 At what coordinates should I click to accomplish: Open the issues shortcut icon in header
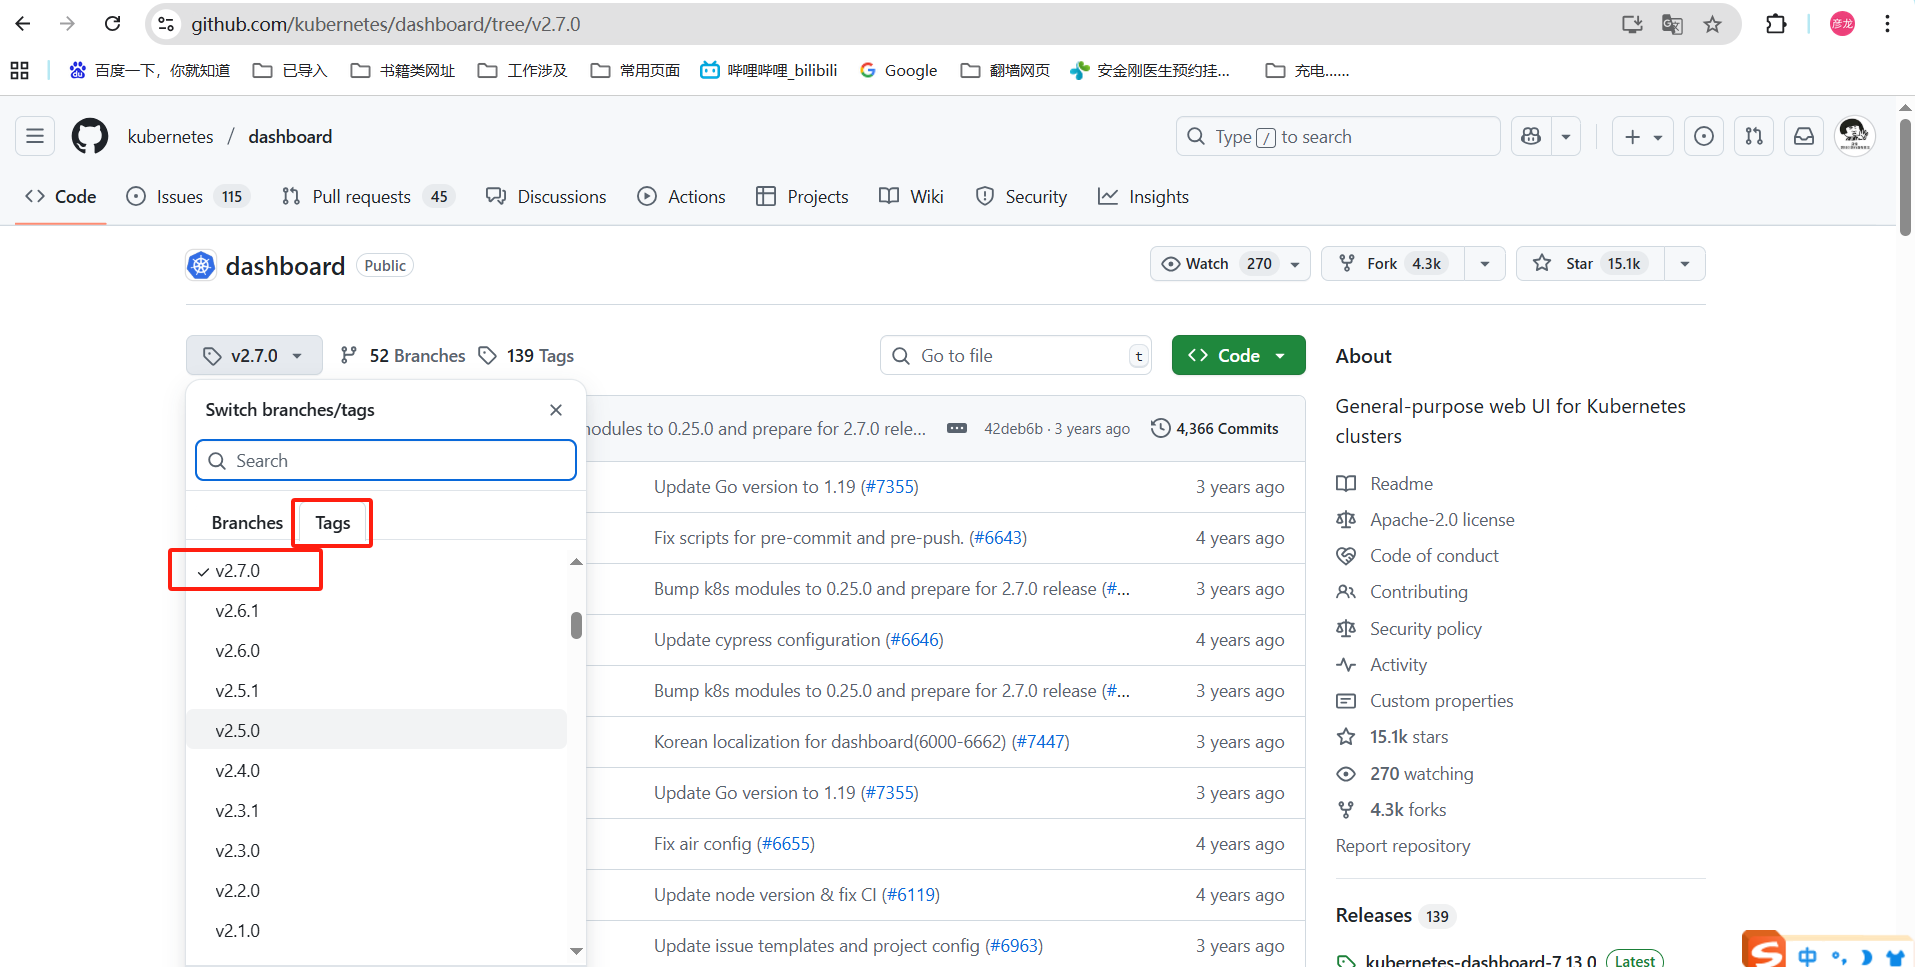point(1704,136)
